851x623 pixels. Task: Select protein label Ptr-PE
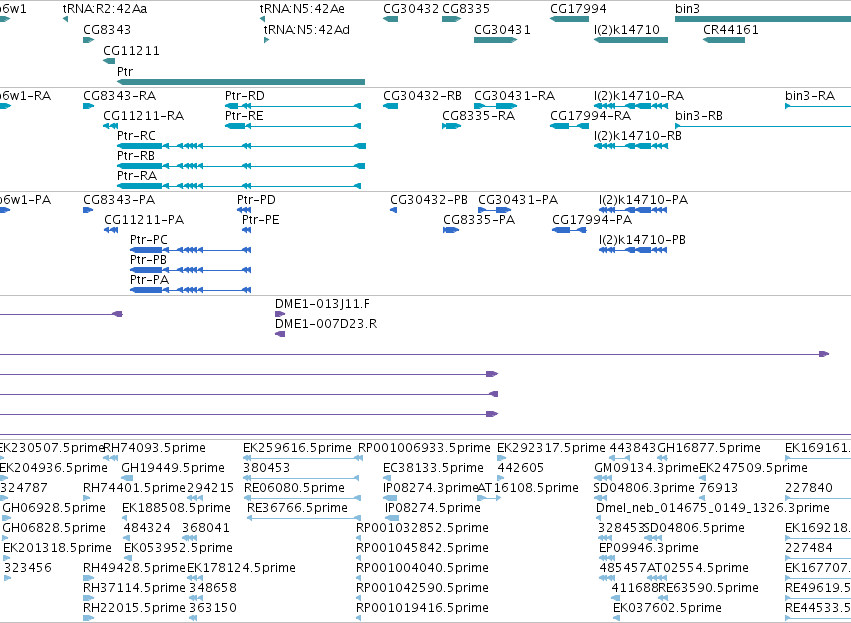tap(261, 220)
